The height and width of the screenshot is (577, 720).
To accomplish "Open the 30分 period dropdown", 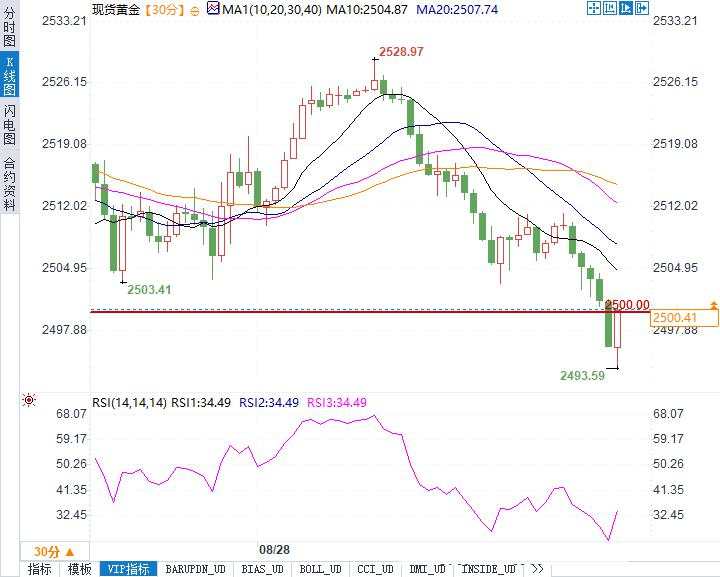I will tap(54, 552).
